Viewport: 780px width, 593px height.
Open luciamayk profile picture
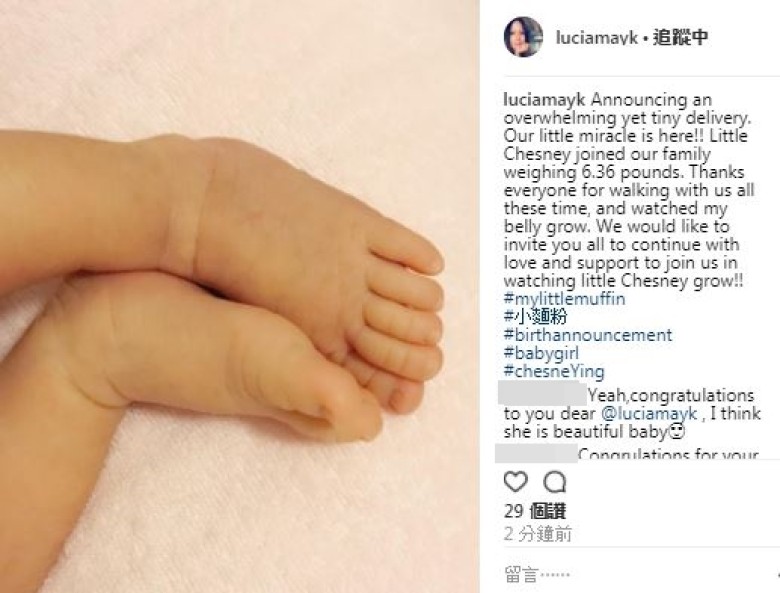523,37
